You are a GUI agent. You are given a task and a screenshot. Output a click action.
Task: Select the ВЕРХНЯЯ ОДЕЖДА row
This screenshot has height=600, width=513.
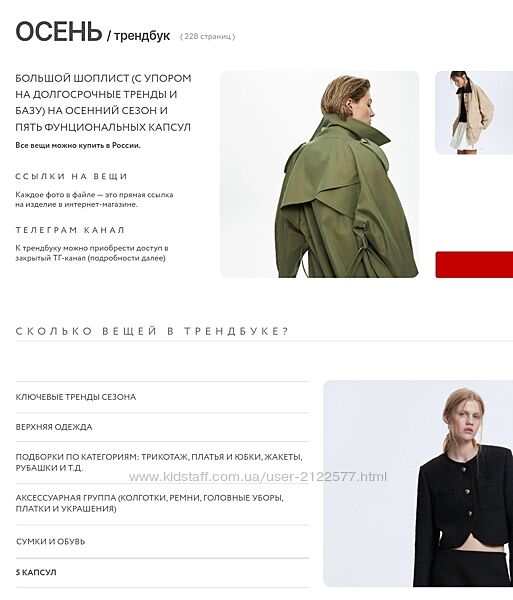coord(163,427)
